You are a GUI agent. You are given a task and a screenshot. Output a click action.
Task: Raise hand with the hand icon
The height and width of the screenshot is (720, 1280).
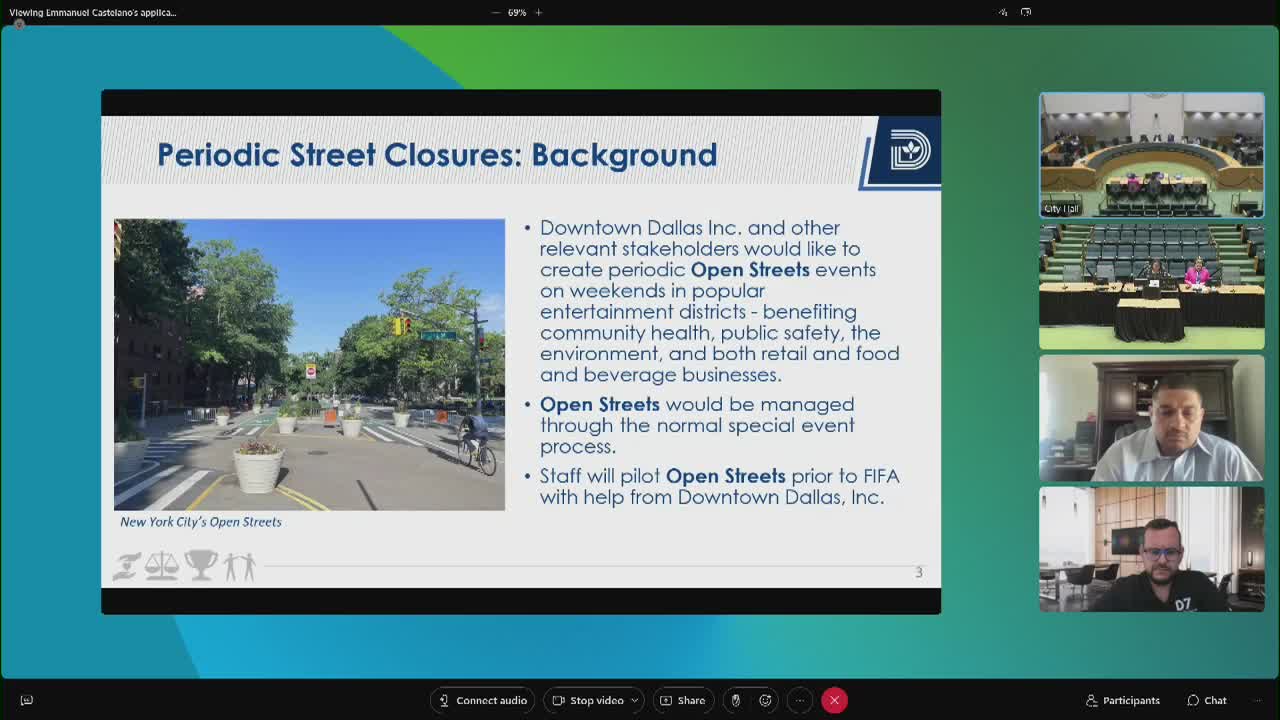click(x=736, y=700)
